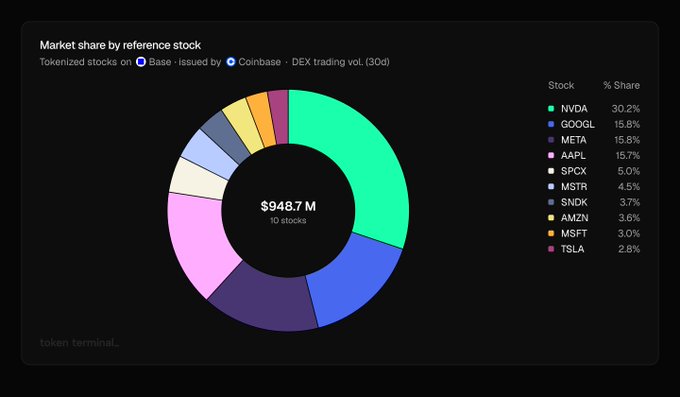Click the 3.6% share value
Image resolution: width=680 pixels, height=397 pixels.
pos(629,218)
